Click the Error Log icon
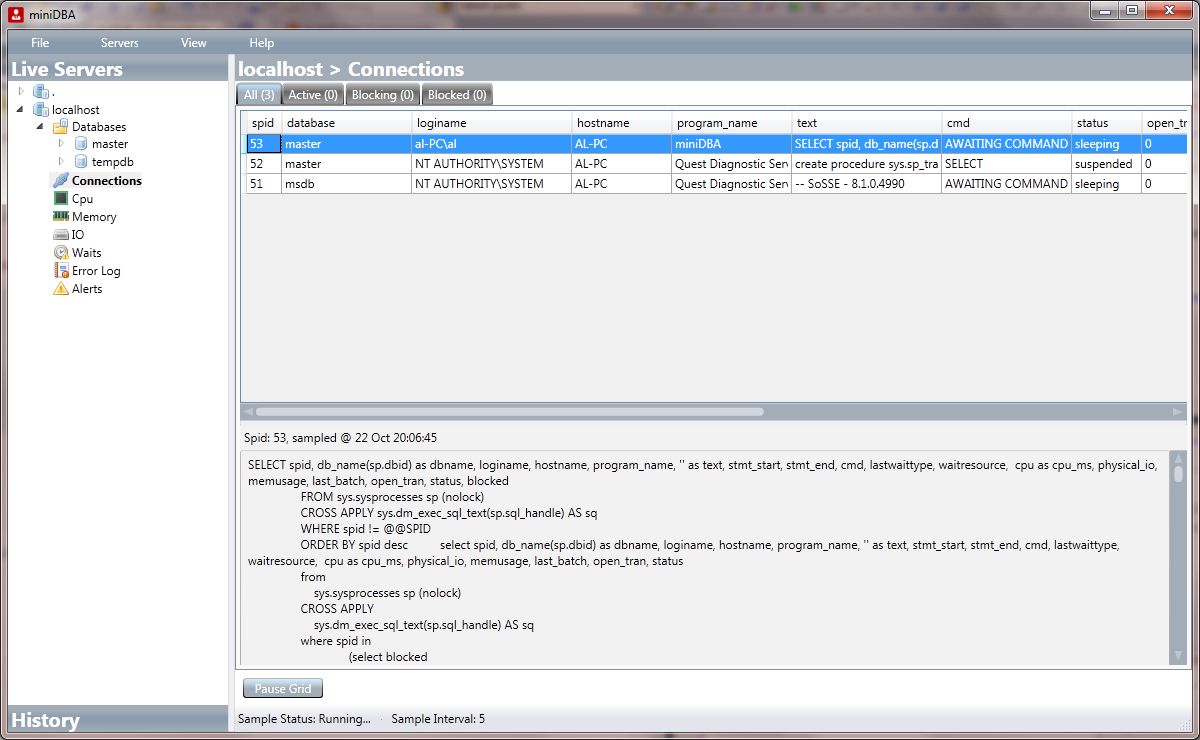Viewport: 1200px width, 740px height. [61, 270]
